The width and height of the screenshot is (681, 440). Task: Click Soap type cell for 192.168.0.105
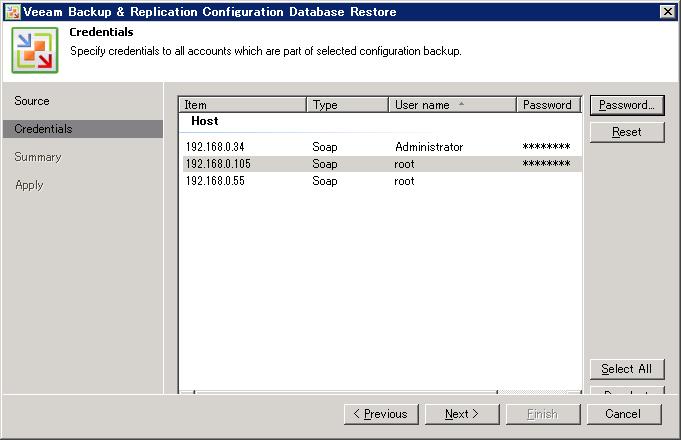(x=325, y=164)
